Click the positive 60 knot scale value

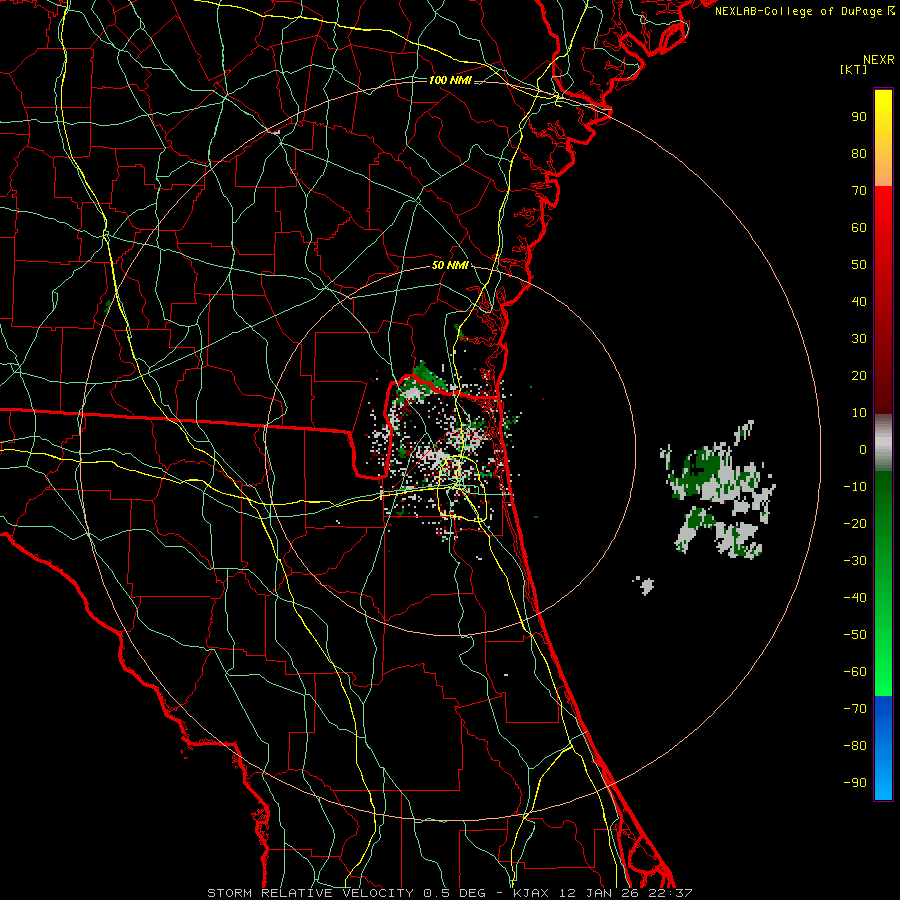[x=859, y=227]
